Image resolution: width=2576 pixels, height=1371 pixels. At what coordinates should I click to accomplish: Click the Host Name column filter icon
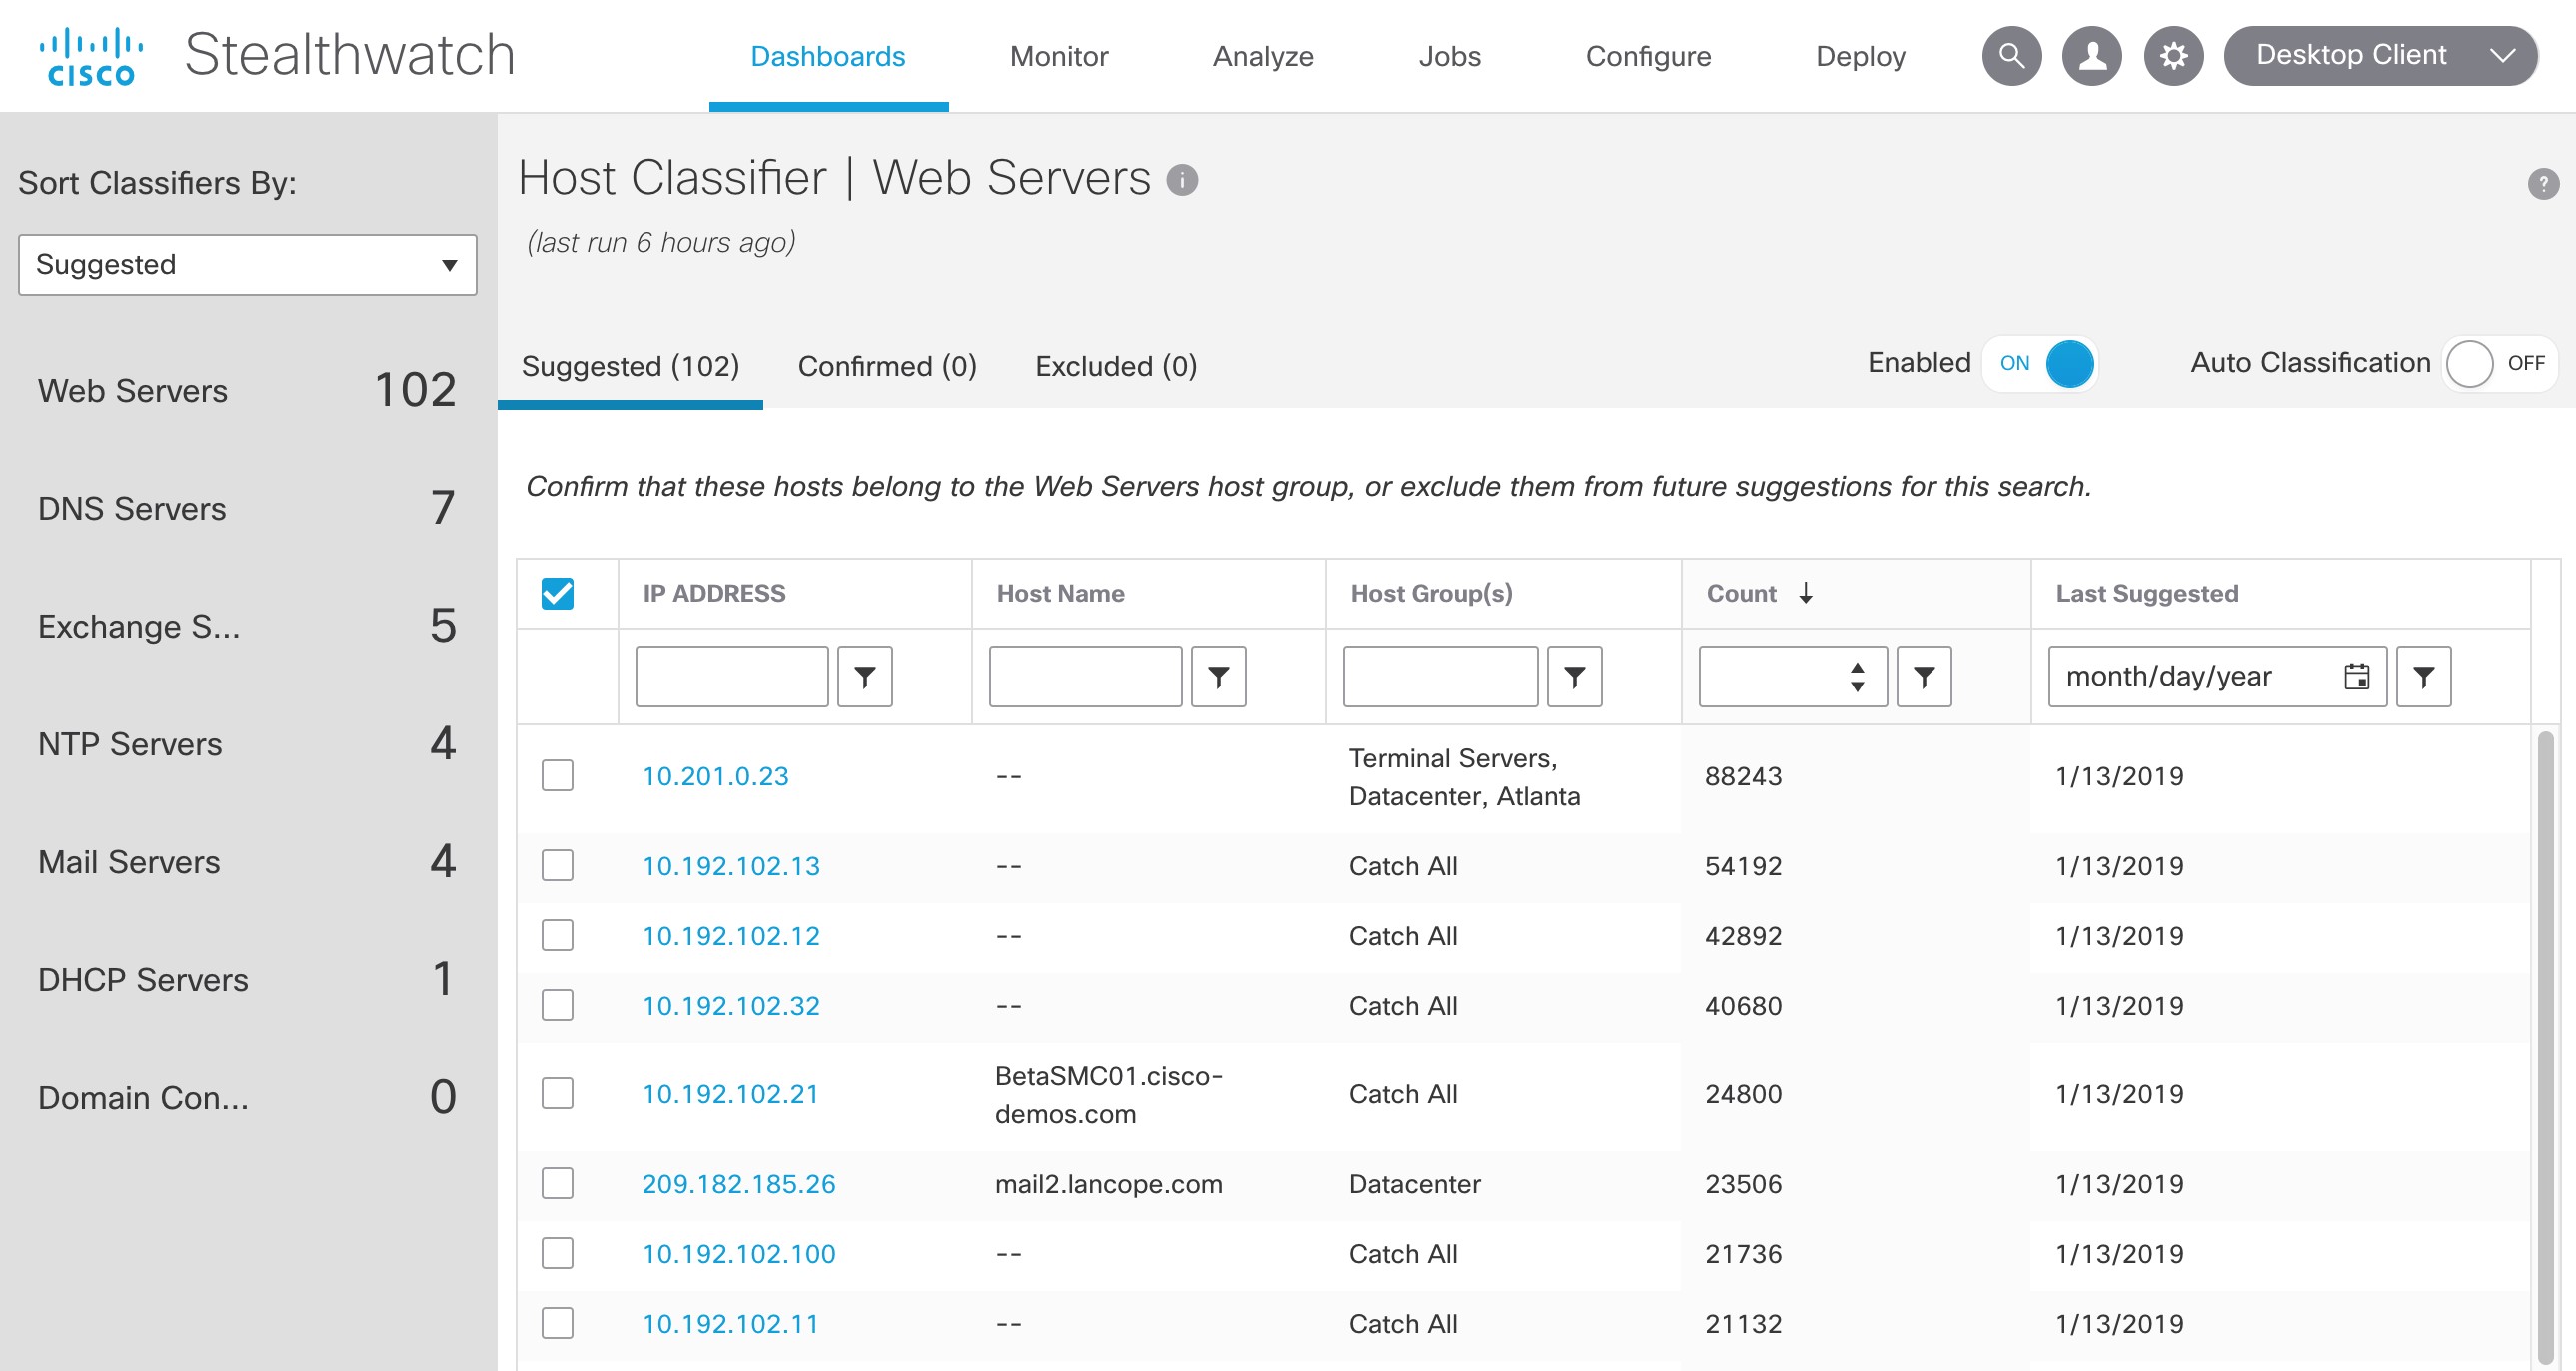pos(1218,677)
